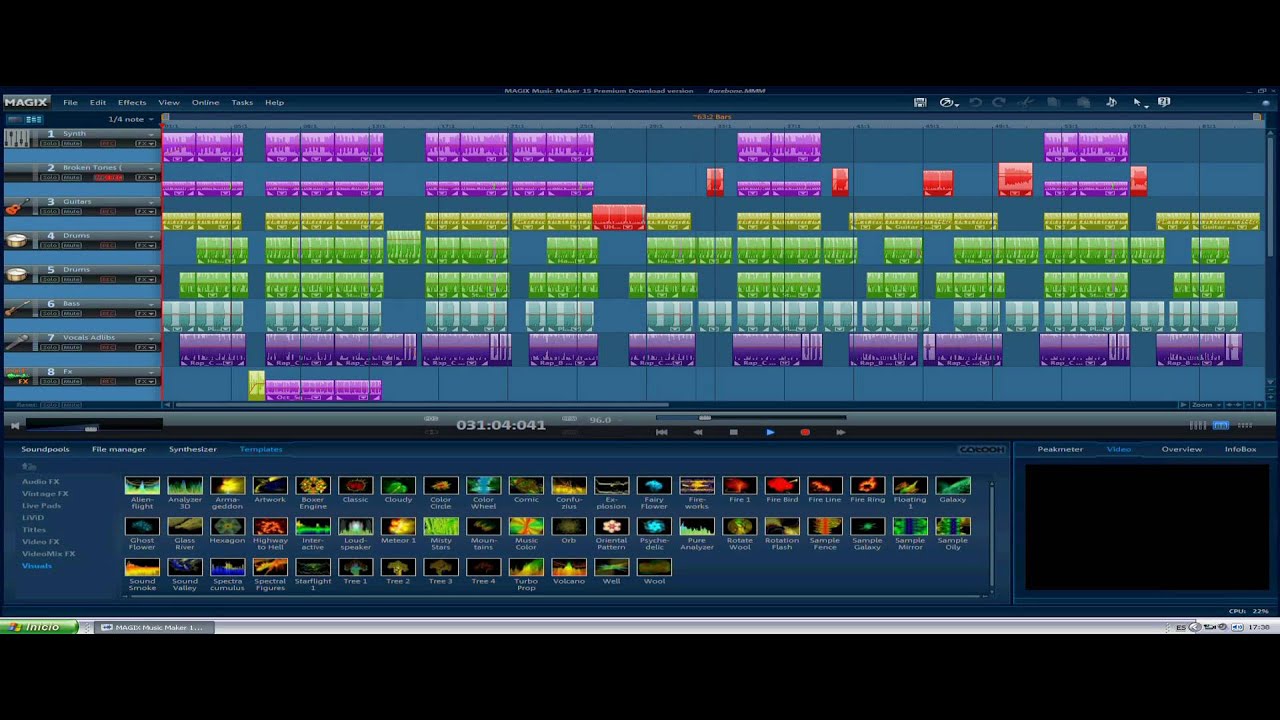This screenshot has width=1280, height=720.
Task: Open the Tasks menu
Action: 242,102
